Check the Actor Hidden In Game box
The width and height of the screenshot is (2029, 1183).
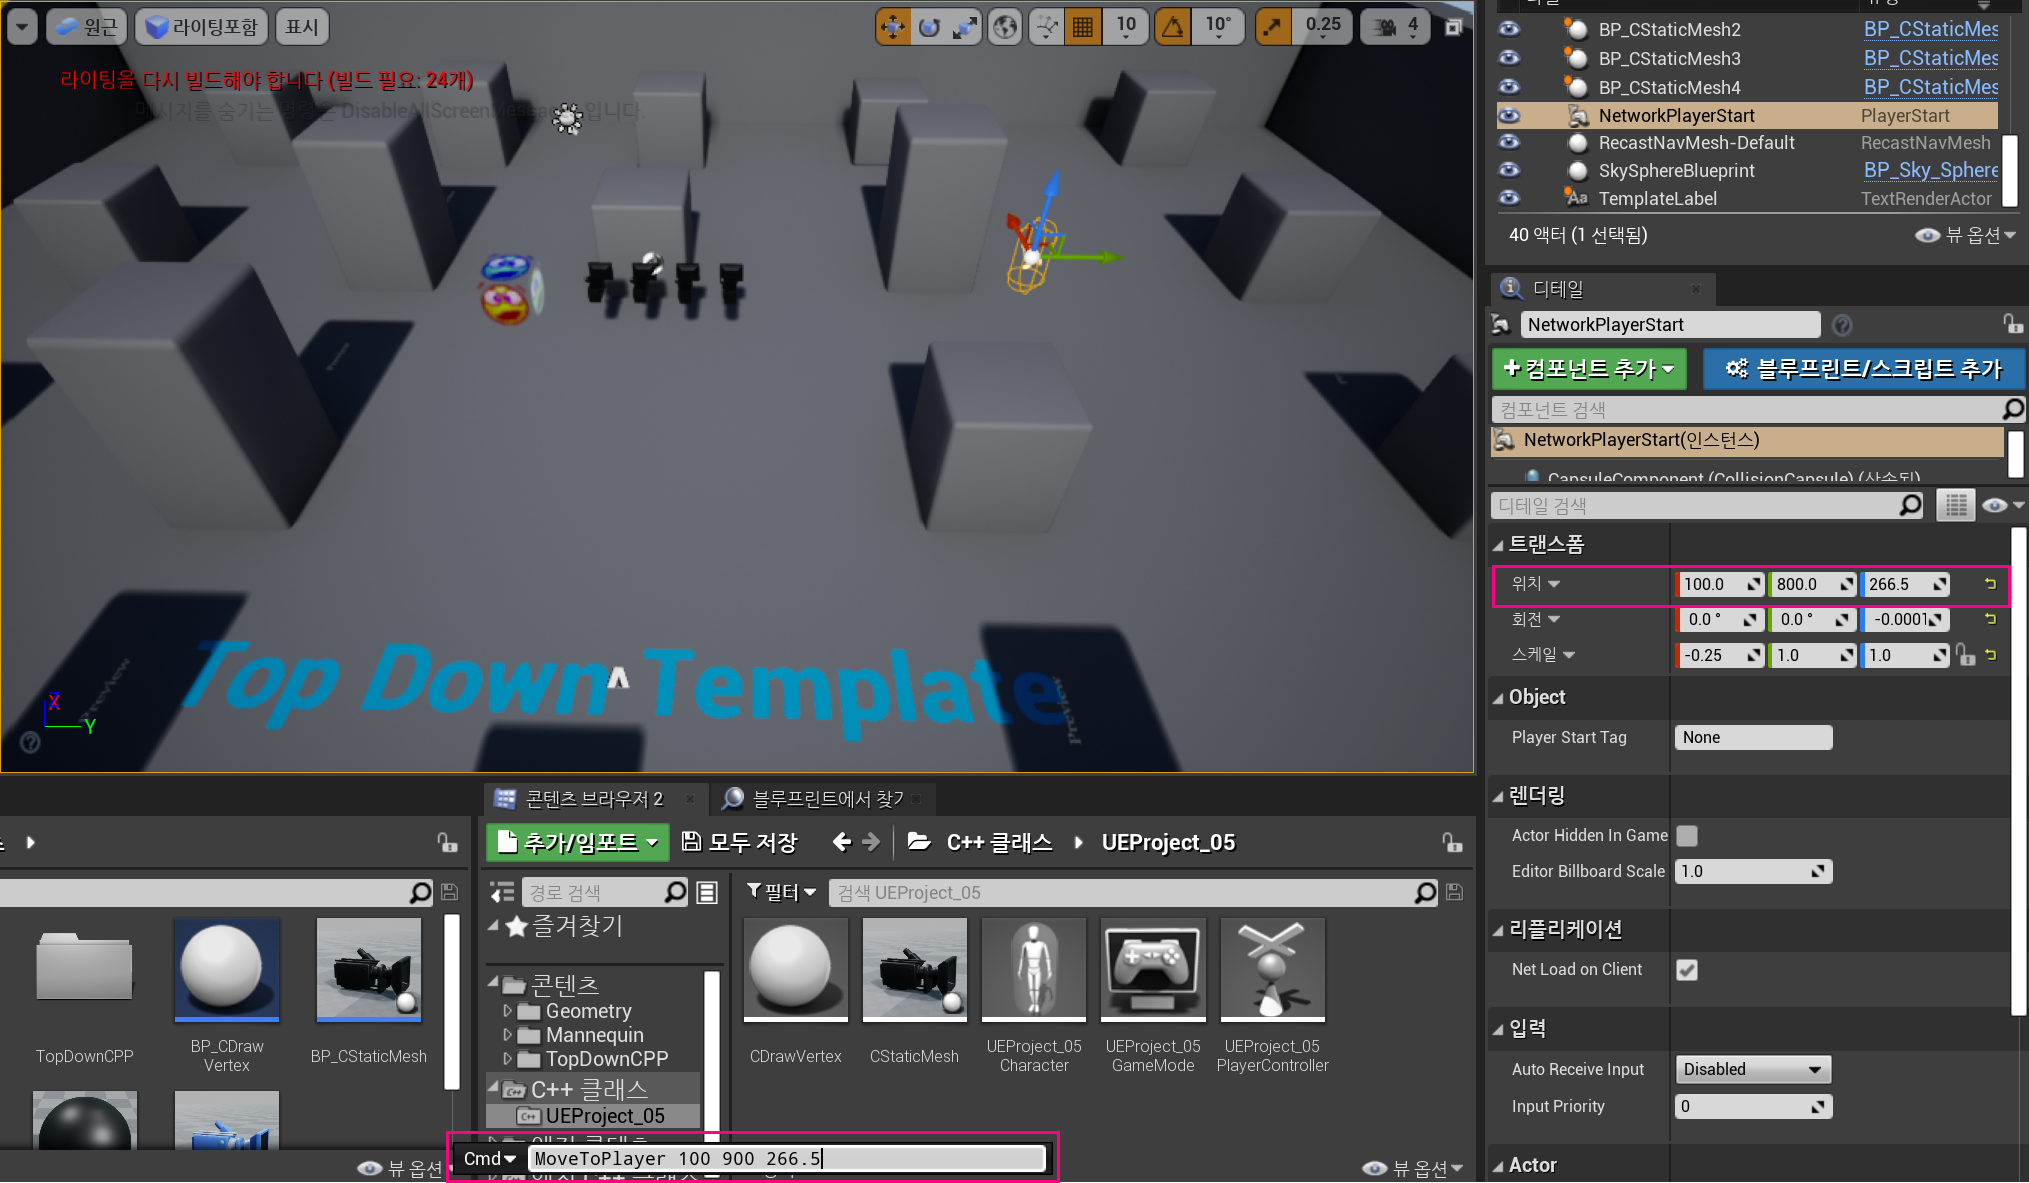point(1687,835)
